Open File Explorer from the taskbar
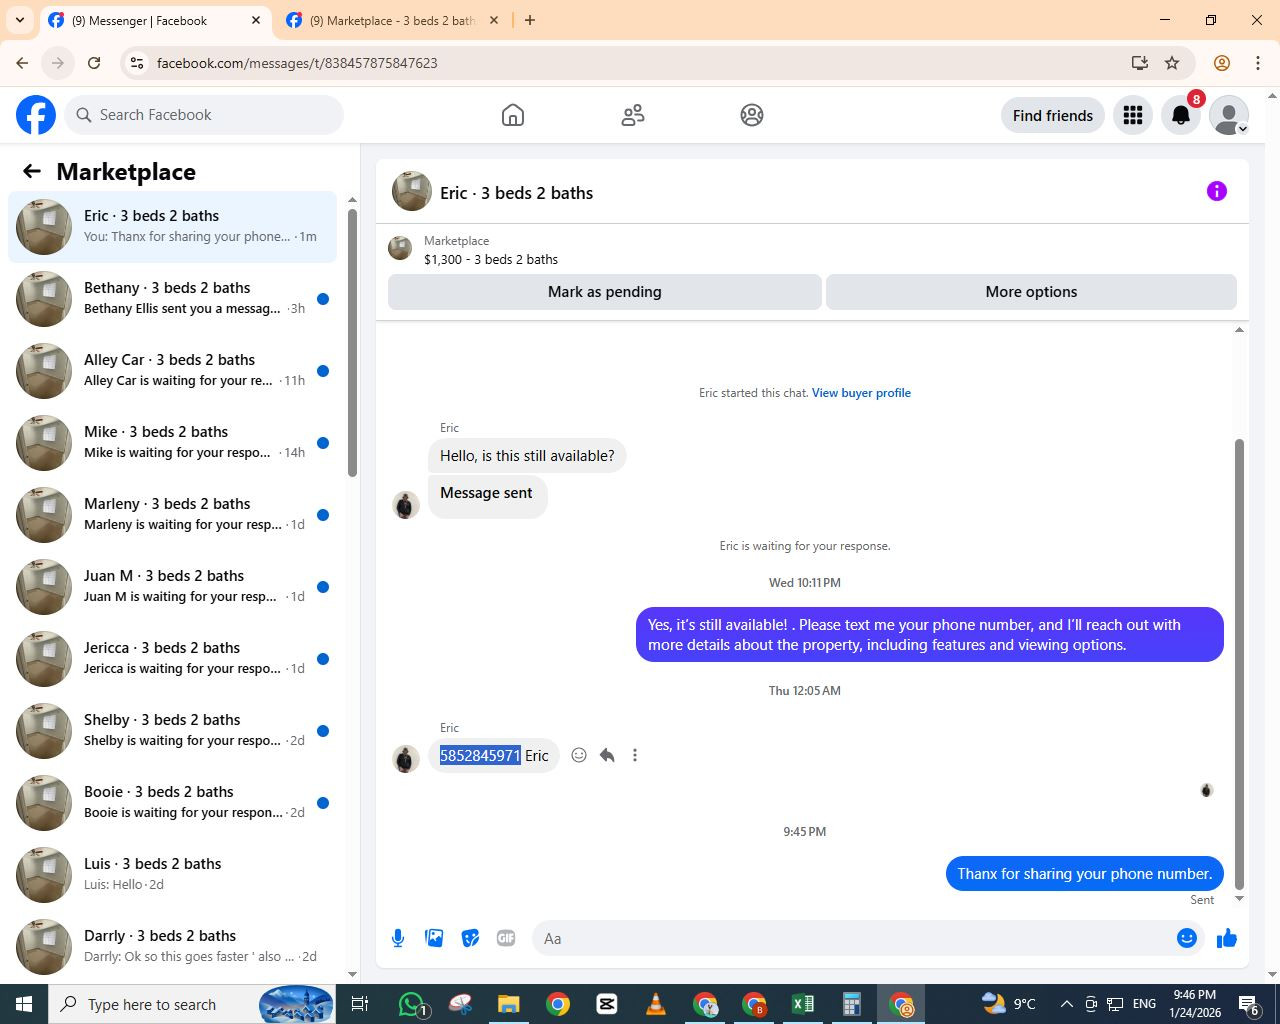 pyautogui.click(x=508, y=1004)
